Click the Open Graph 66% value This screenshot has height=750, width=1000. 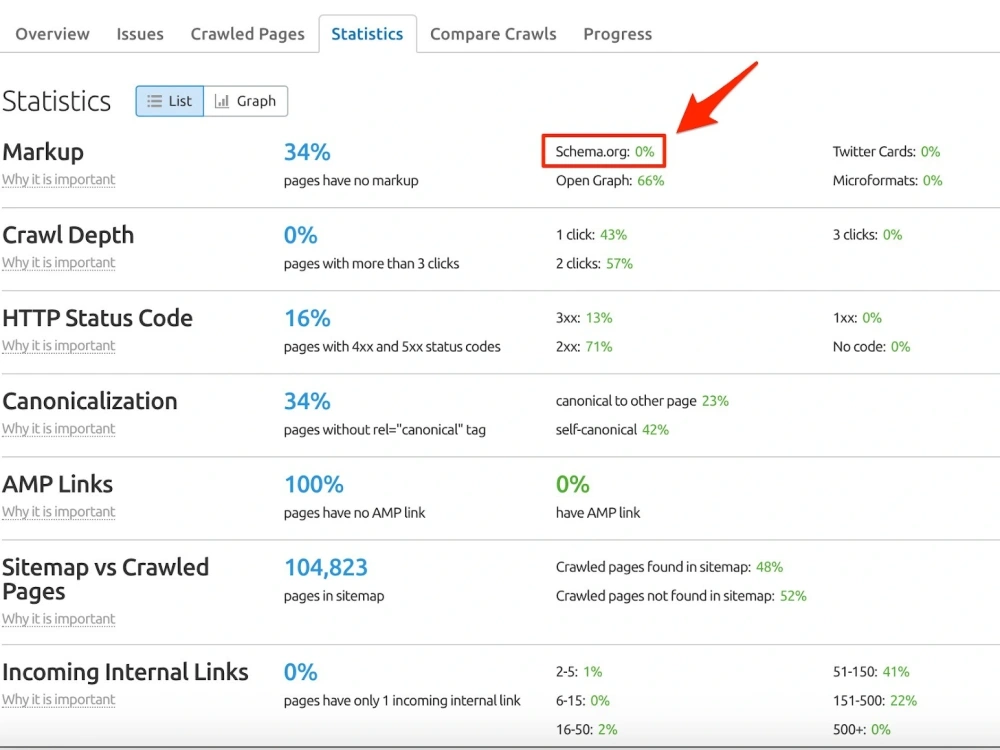[651, 180]
